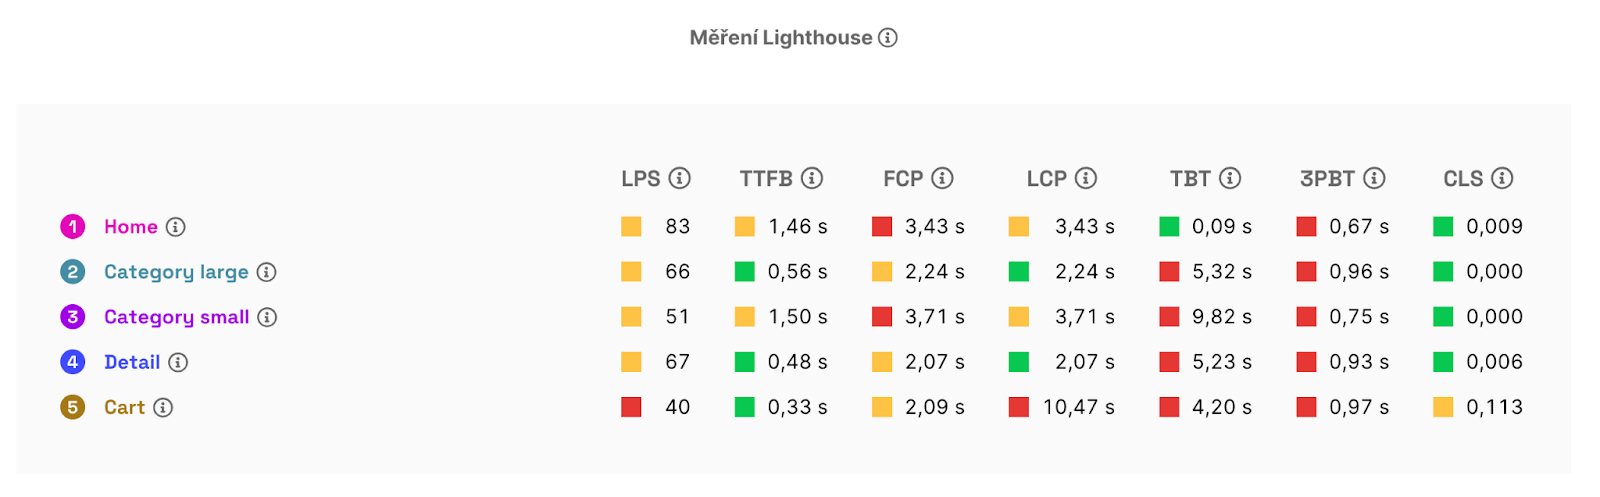Open the Detail row info icon
Viewport: 1600px width, 497px height.
click(178, 362)
